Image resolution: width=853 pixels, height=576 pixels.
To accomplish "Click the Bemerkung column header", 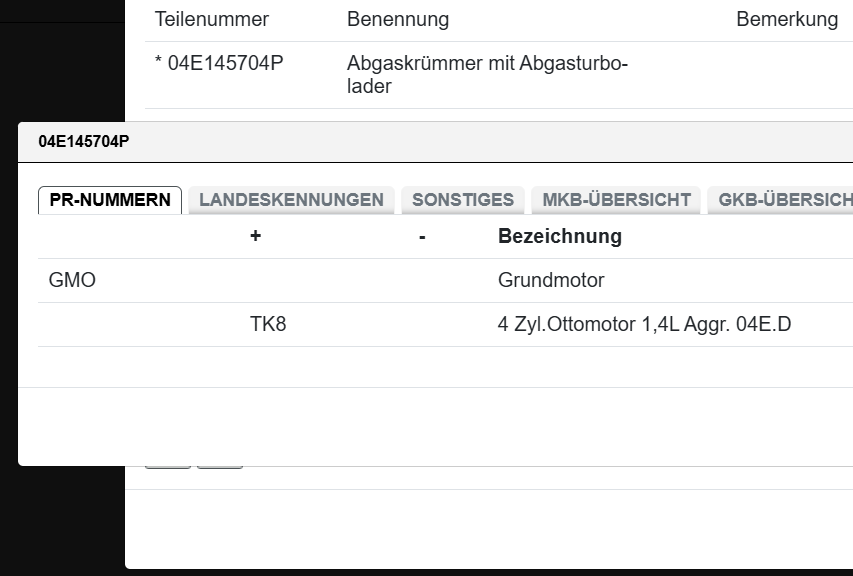I will coord(786,19).
